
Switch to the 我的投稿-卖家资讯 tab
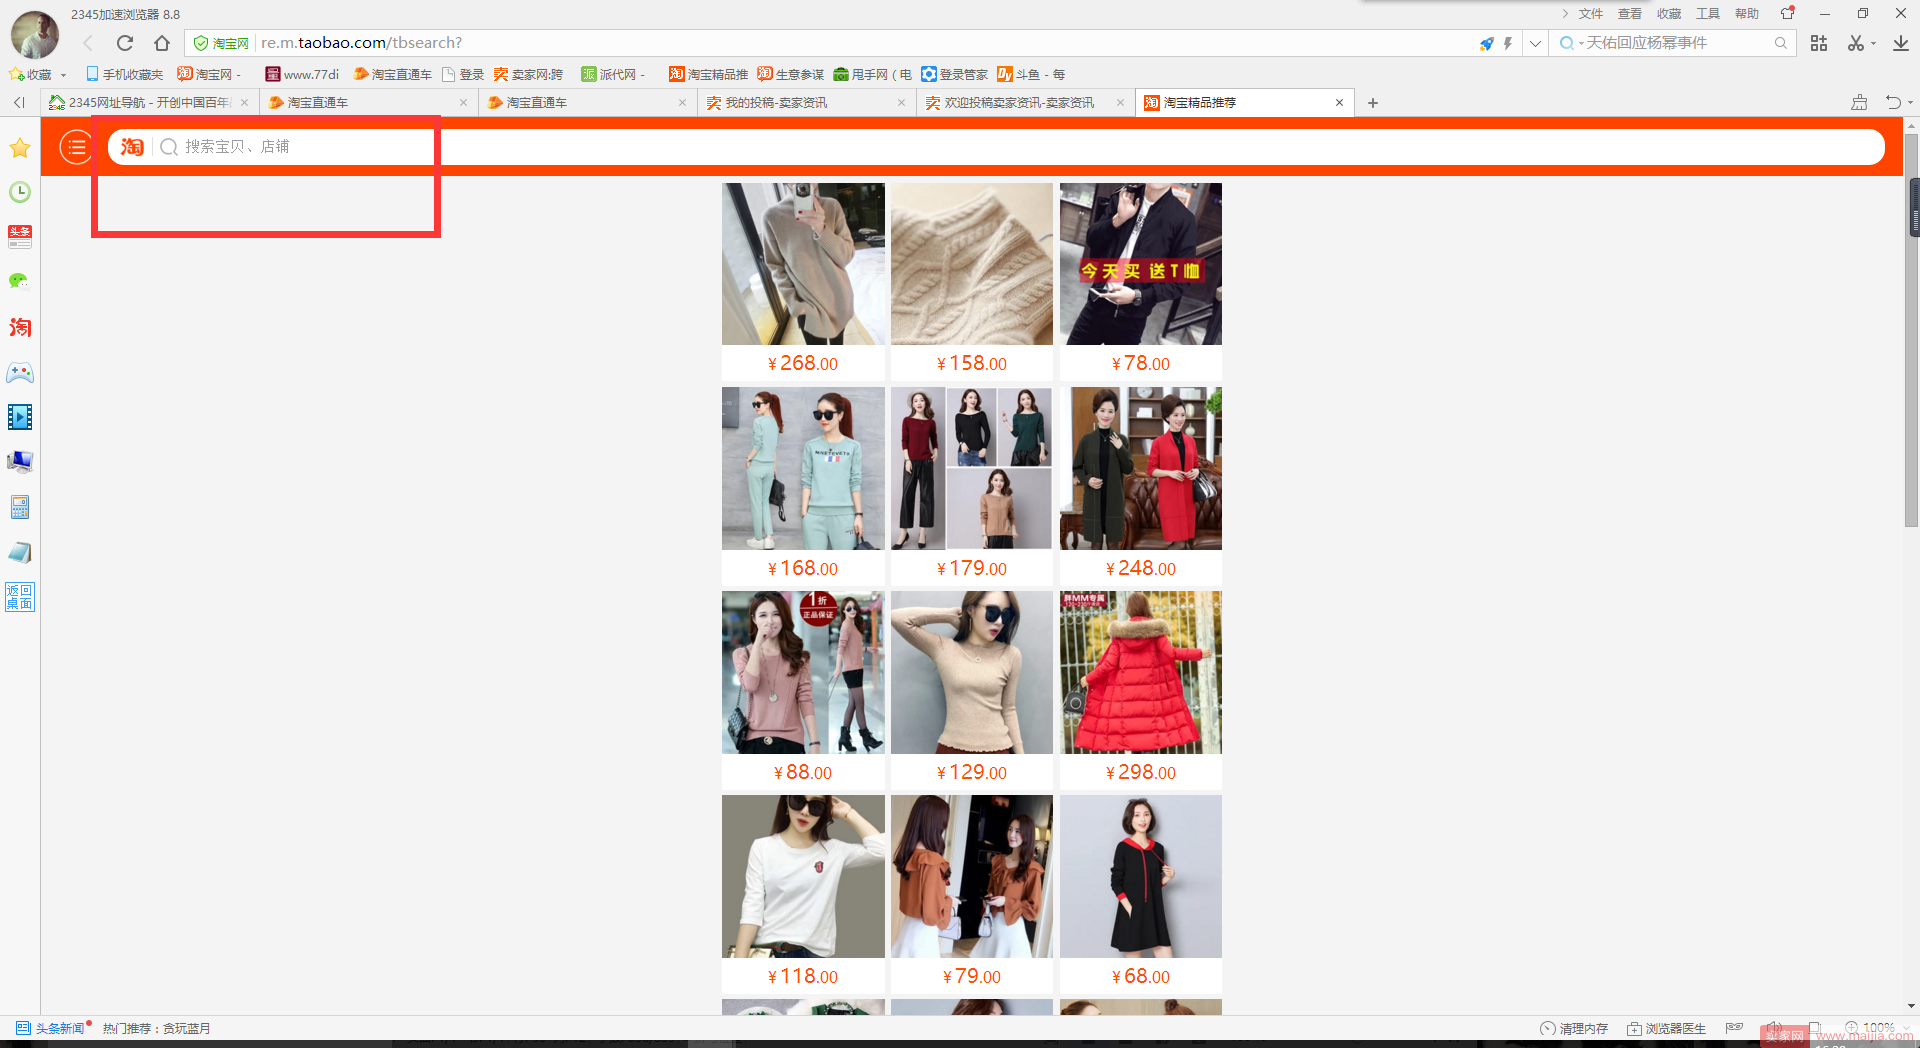click(806, 102)
